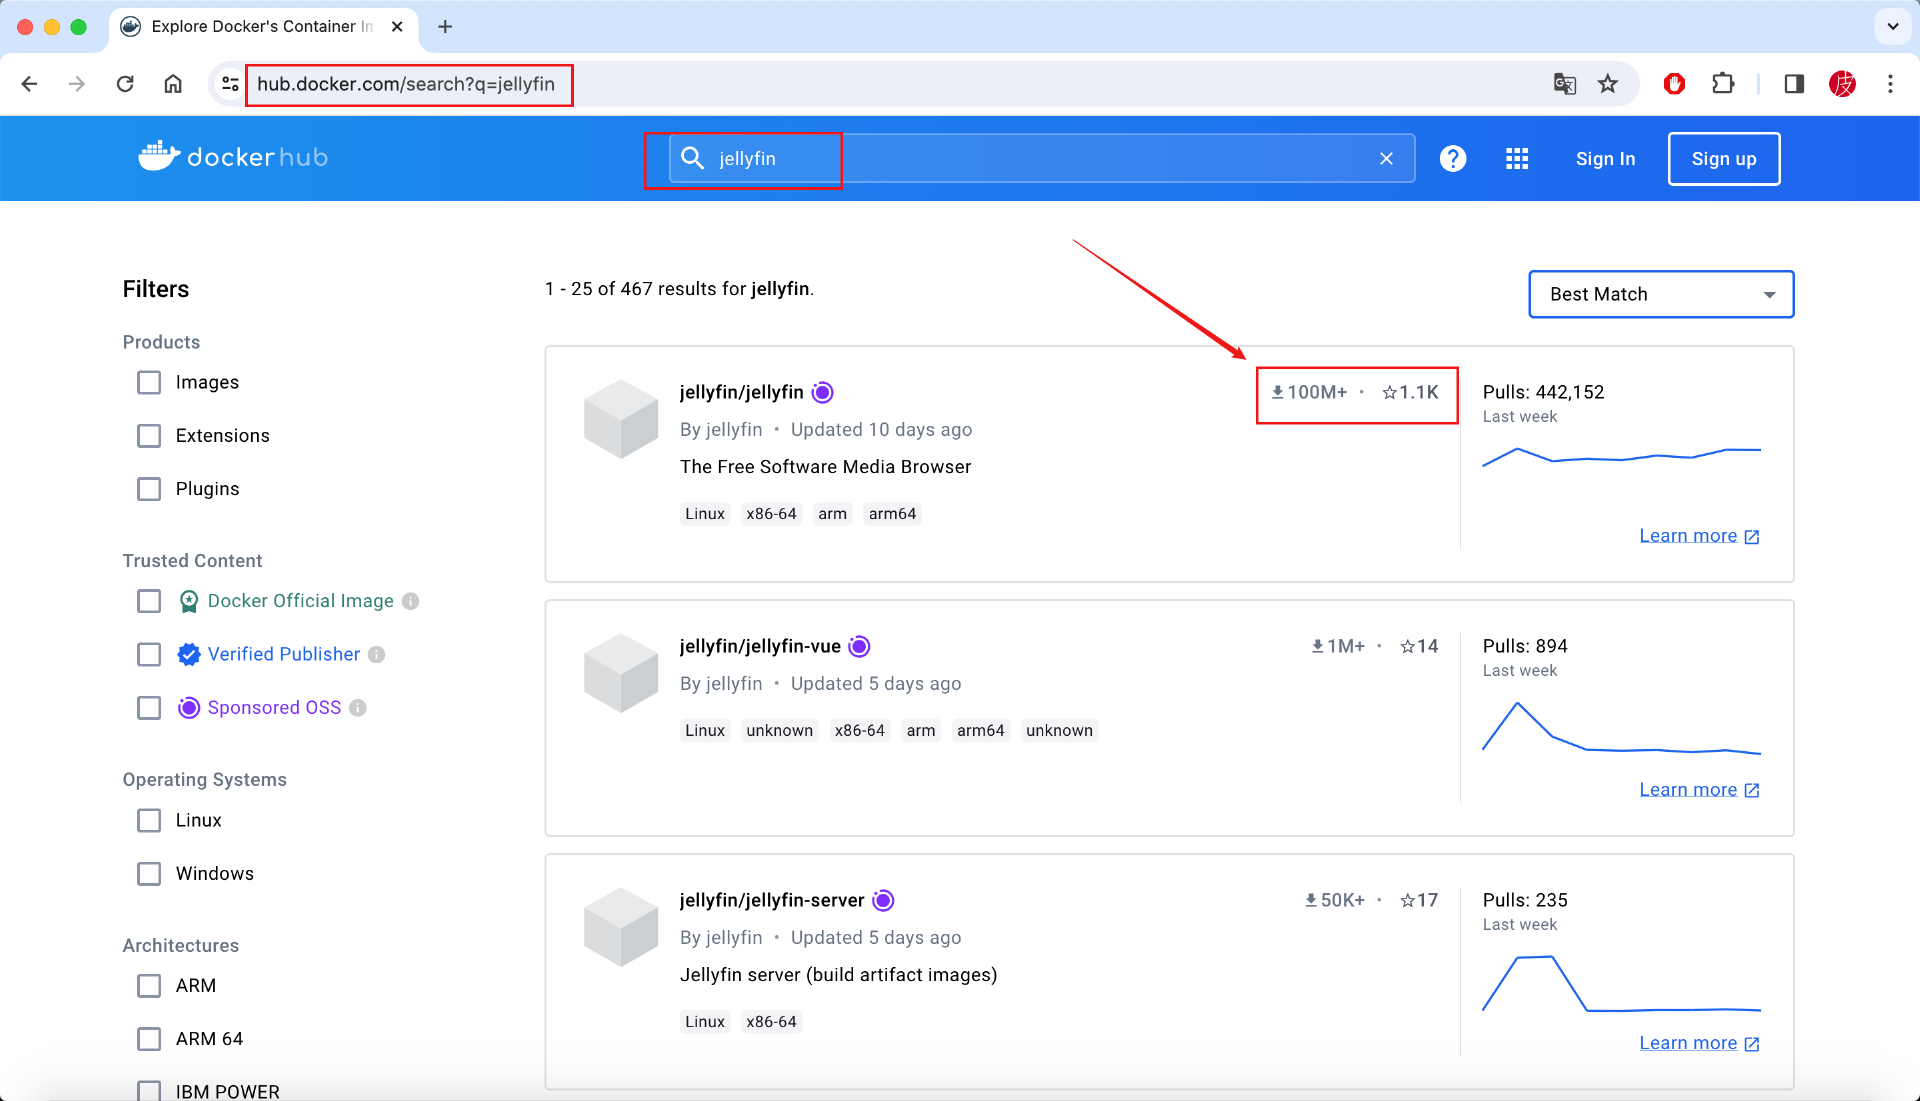Screen dimensions: 1920x1101
Task: Click the search magnifier icon
Action: pos(692,158)
